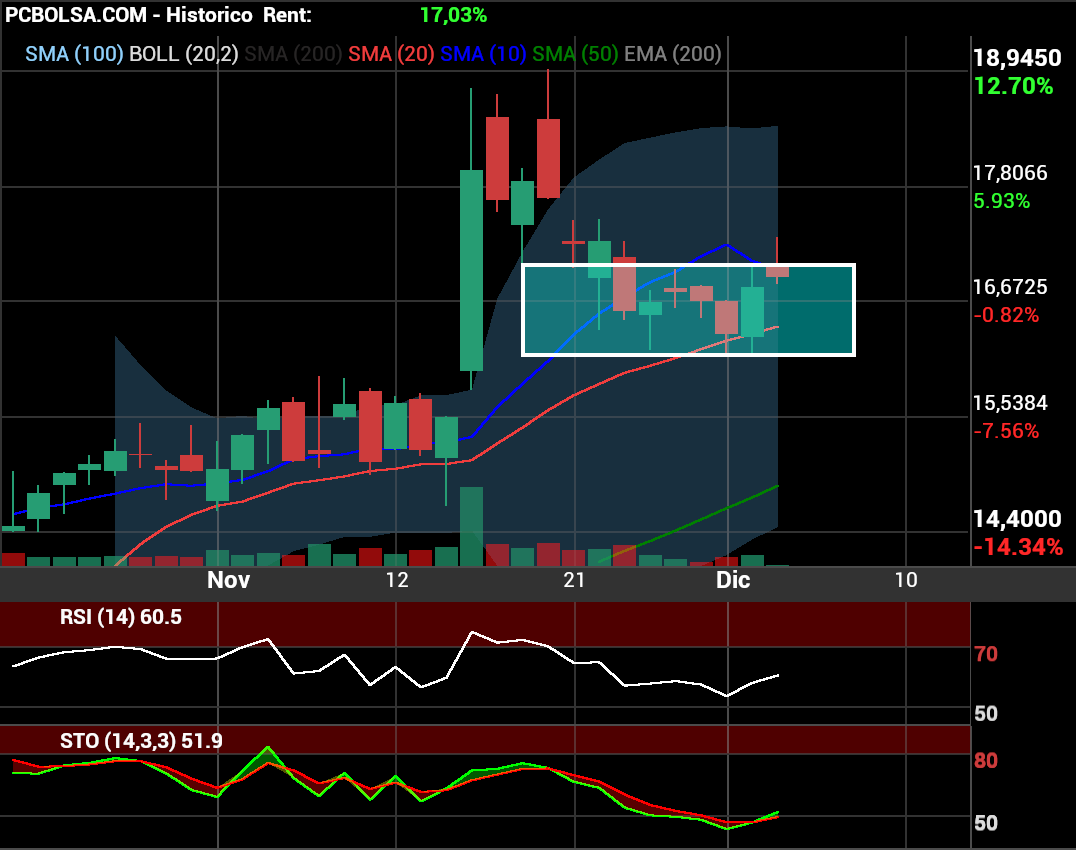Click the green SMA (50) legend label
This screenshot has height=850, width=1076.
[575, 54]
